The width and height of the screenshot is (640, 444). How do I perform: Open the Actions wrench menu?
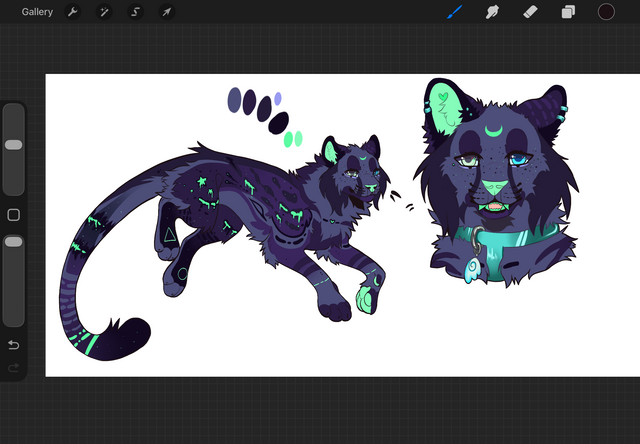(x=73, y=12)
